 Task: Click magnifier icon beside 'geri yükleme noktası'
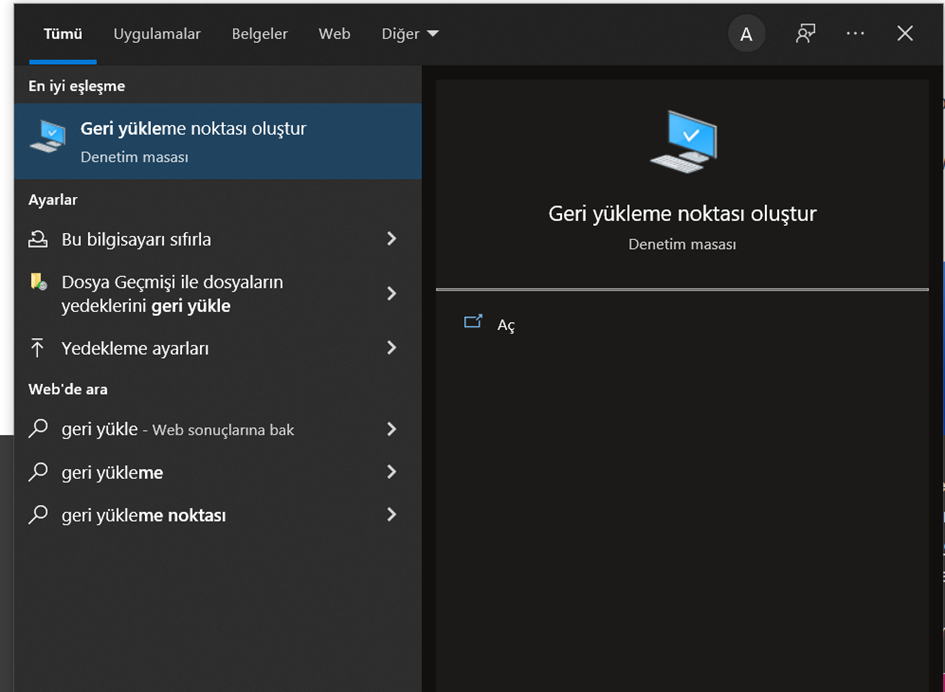pos(38,515)
